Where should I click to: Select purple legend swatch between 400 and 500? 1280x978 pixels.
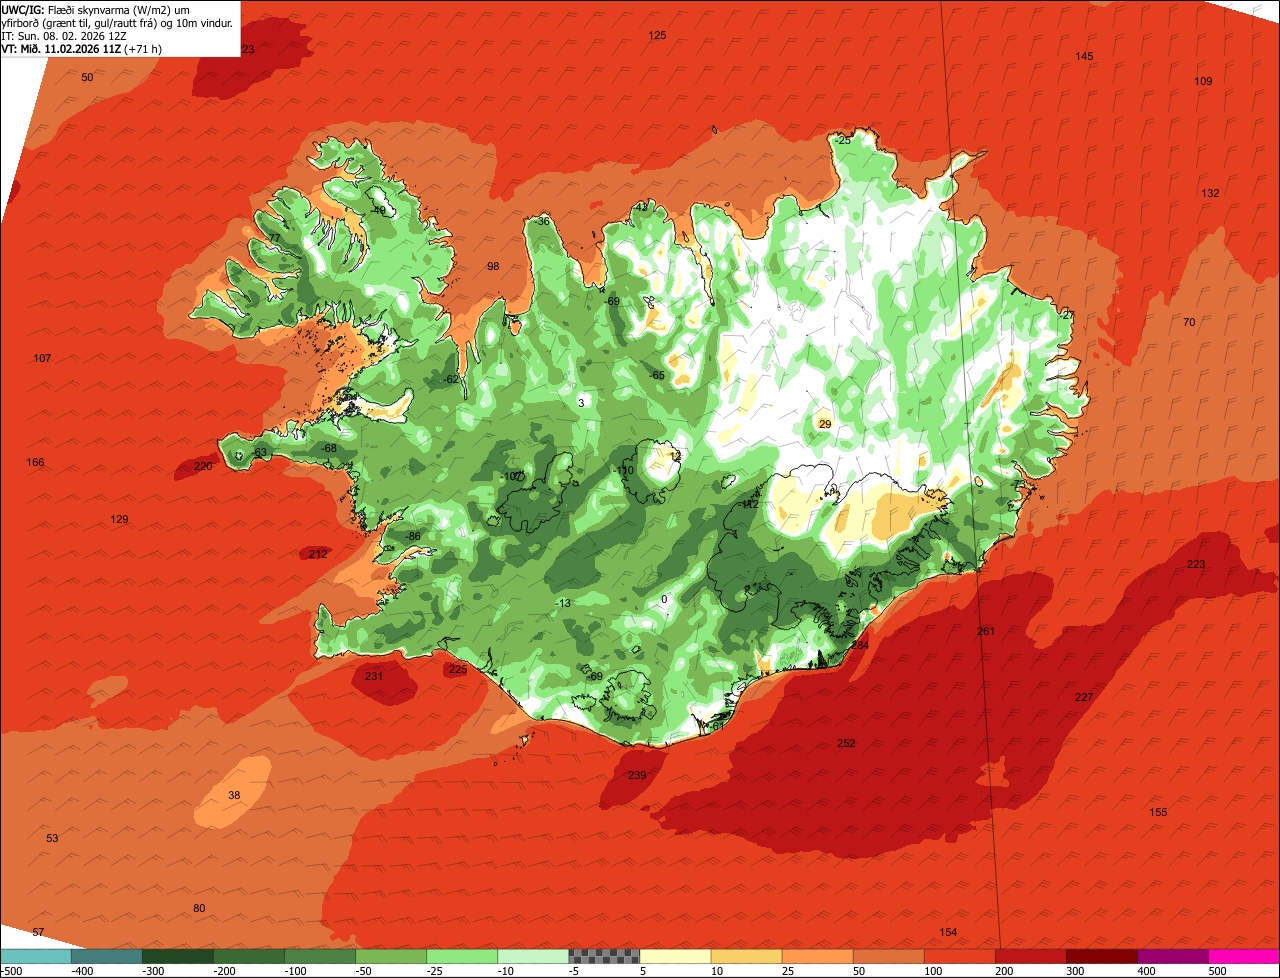(x=1172, y=956)
